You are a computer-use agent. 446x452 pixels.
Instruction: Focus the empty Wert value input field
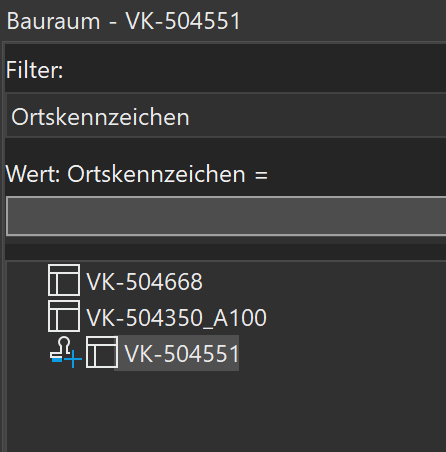point(226,216)
